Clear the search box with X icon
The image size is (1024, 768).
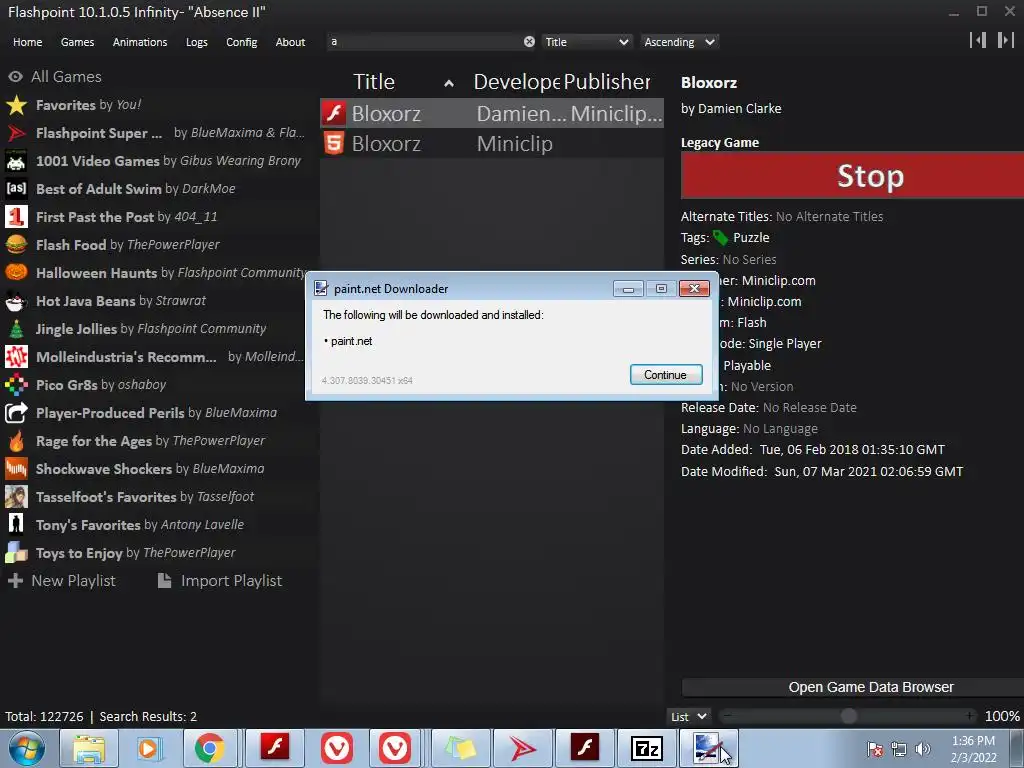[x=529, y=42]
